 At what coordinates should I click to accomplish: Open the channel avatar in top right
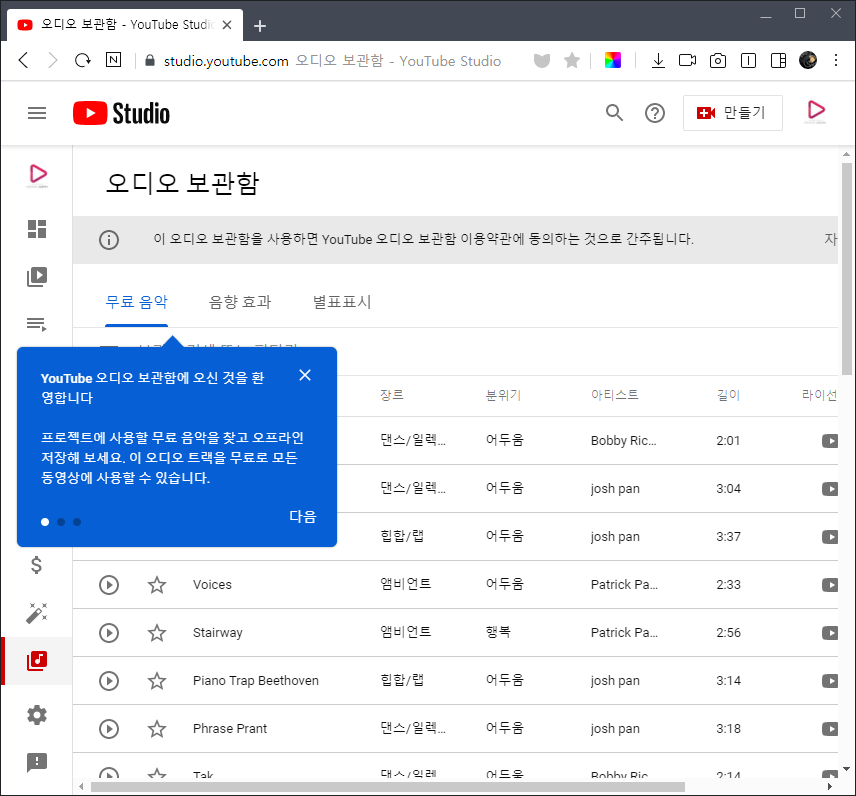coord(816,111)
